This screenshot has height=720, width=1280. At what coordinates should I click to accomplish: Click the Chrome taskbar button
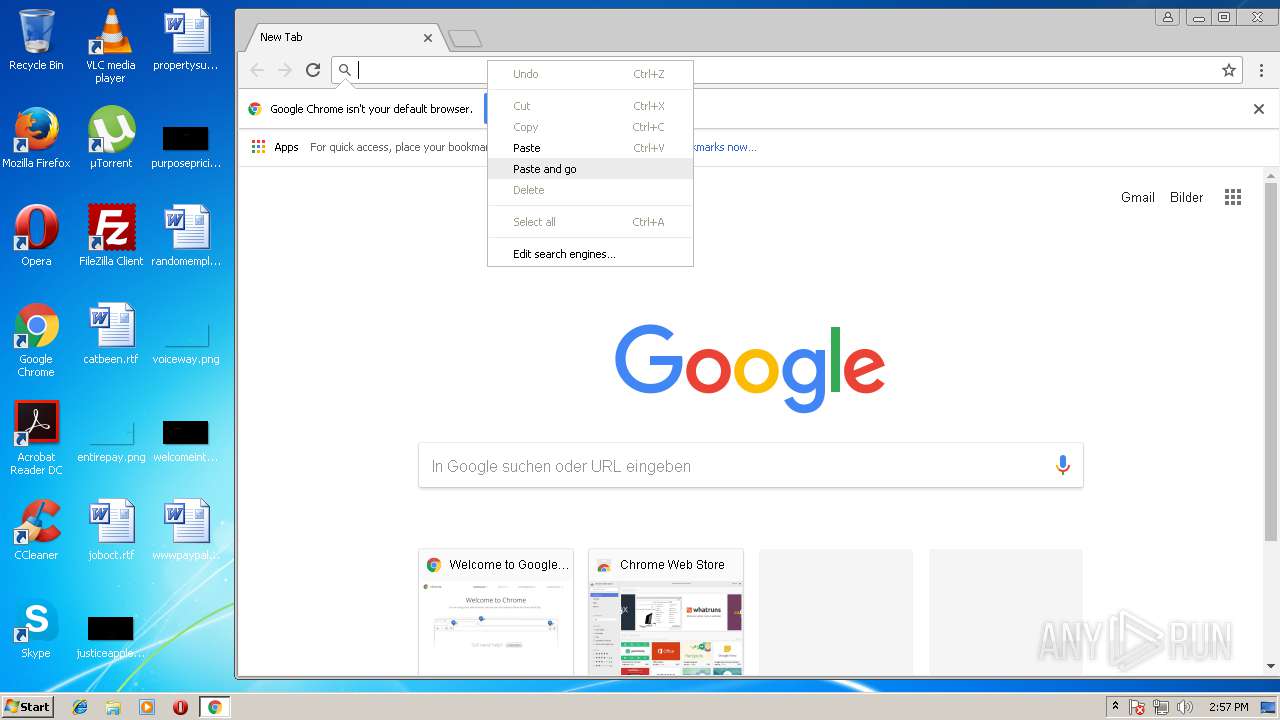[x=214, y=707]
